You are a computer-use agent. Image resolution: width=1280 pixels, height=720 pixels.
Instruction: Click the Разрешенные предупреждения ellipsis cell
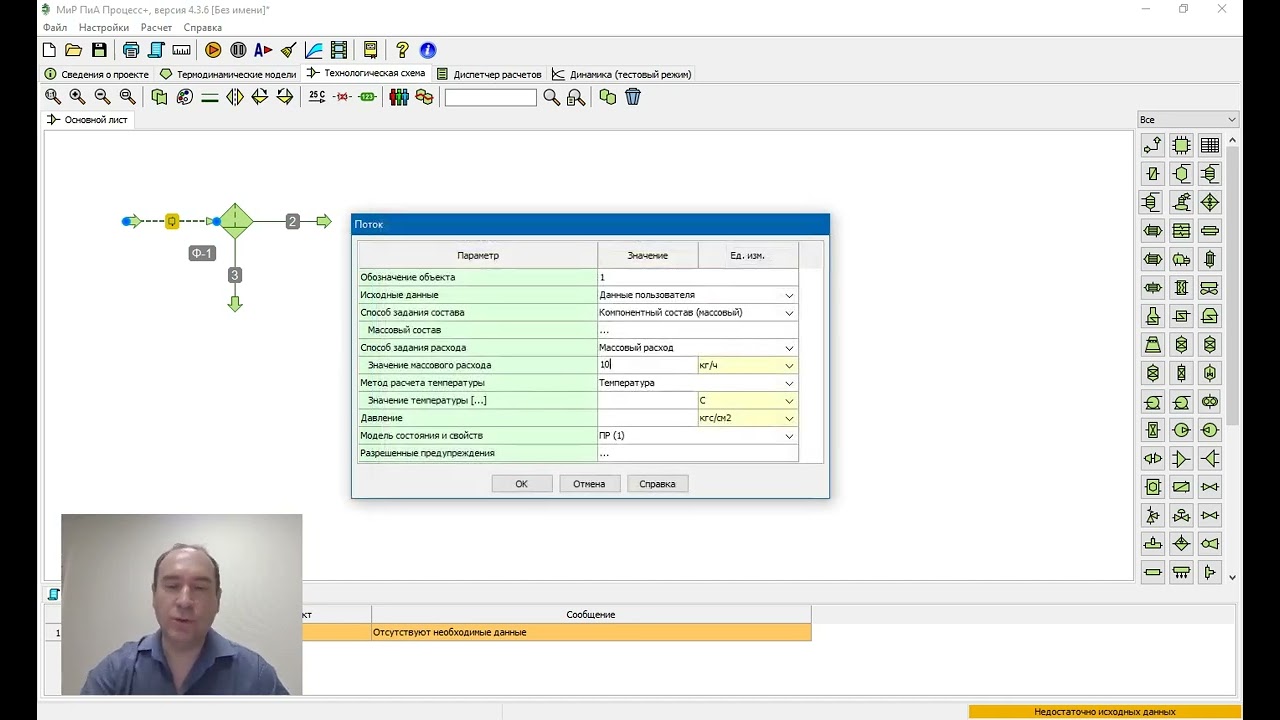click(697, 453)
